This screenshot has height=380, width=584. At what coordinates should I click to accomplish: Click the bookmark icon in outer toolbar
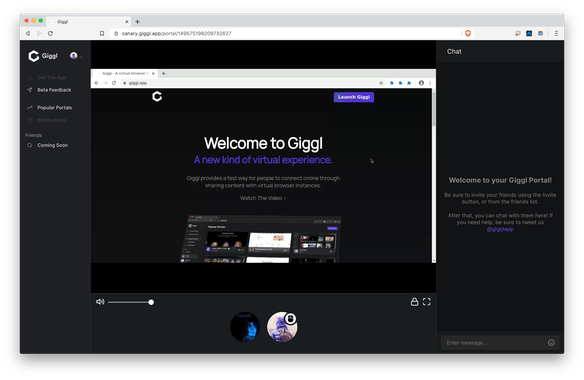102,33
